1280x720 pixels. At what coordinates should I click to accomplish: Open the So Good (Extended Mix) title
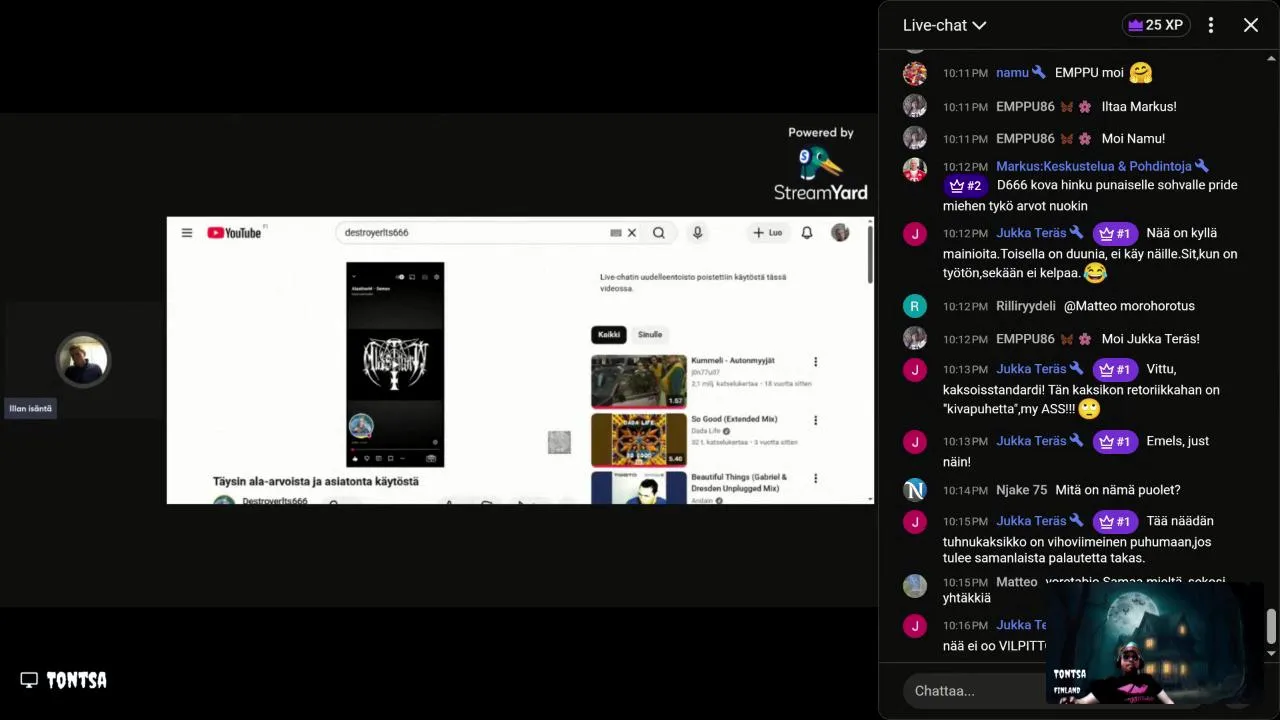coord(734,419)
